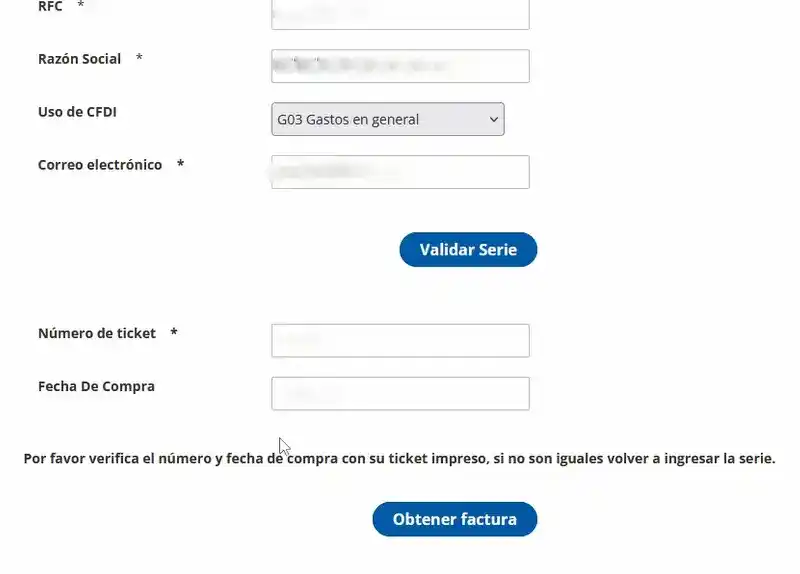Viewport: 800px width, 574px height.
Task: Click the Obtener factura button
Action: [x=455, y=519]
